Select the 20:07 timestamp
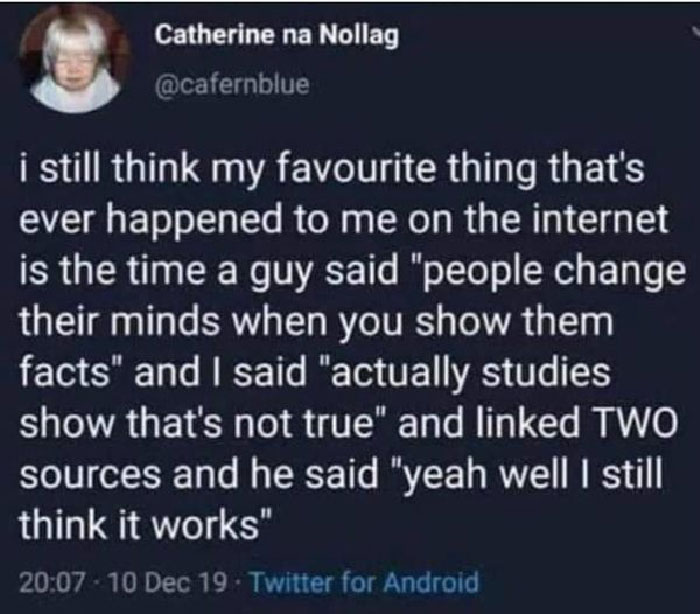Screen dimensions: 700x614 (51, 582)
